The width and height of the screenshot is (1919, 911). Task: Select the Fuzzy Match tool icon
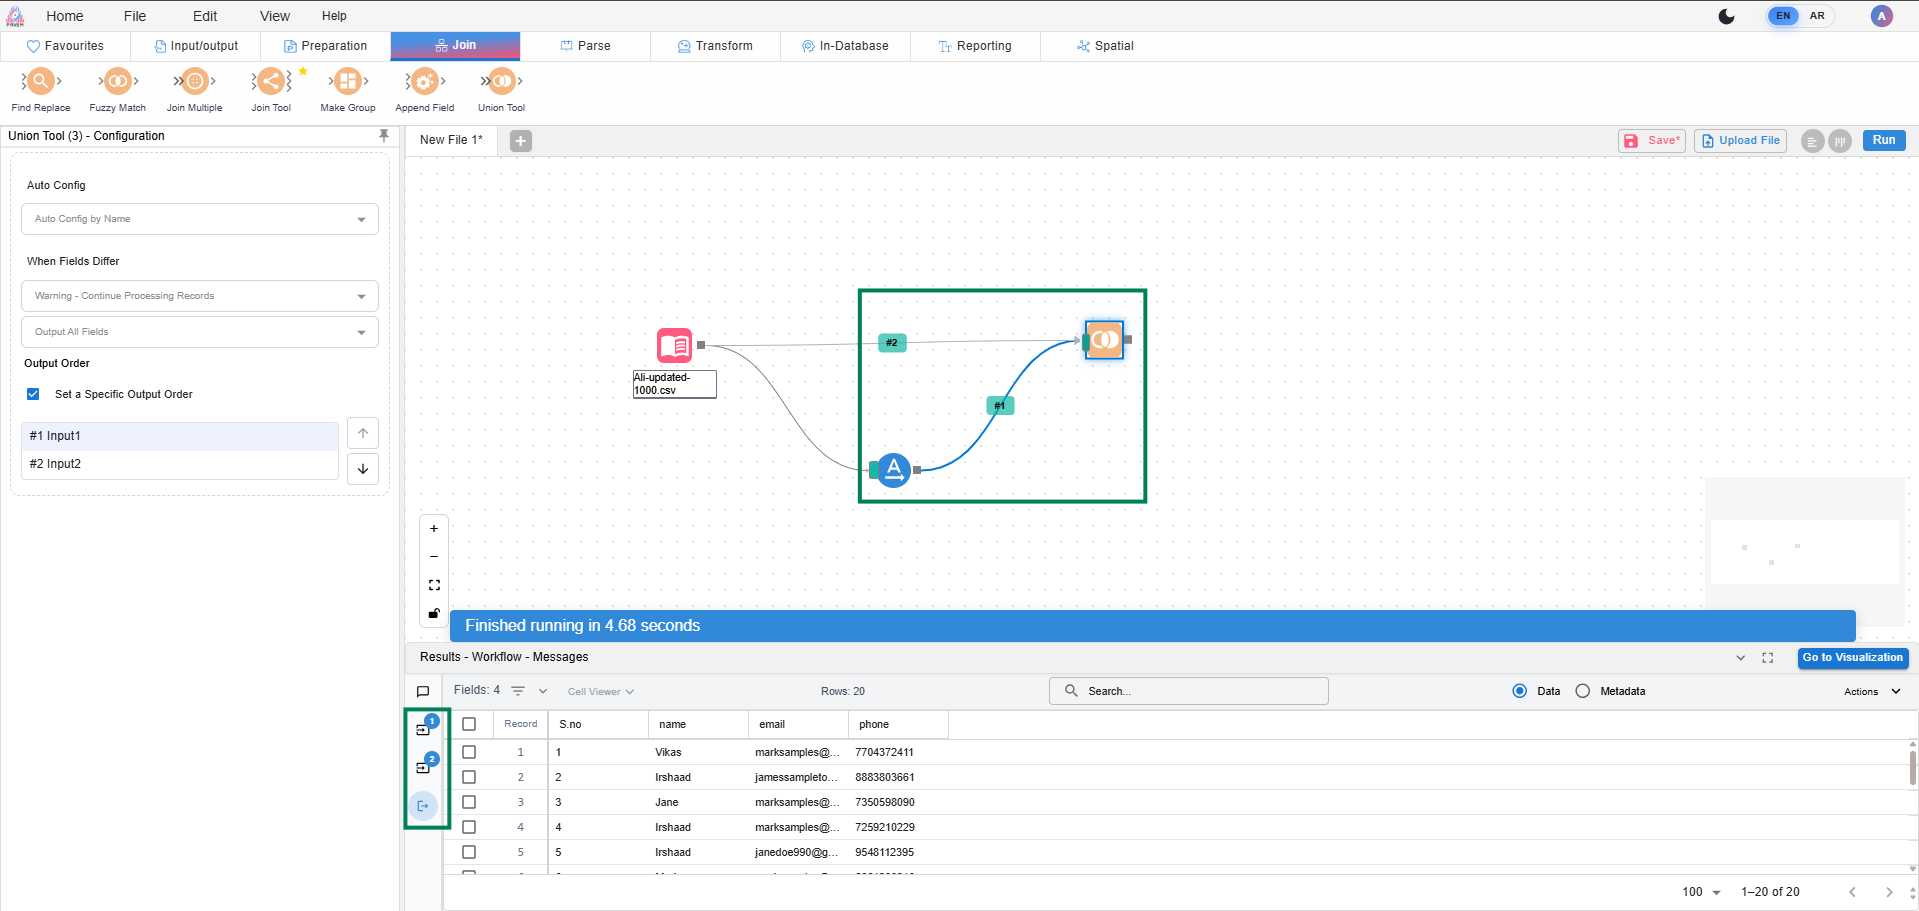coord(117,82)
